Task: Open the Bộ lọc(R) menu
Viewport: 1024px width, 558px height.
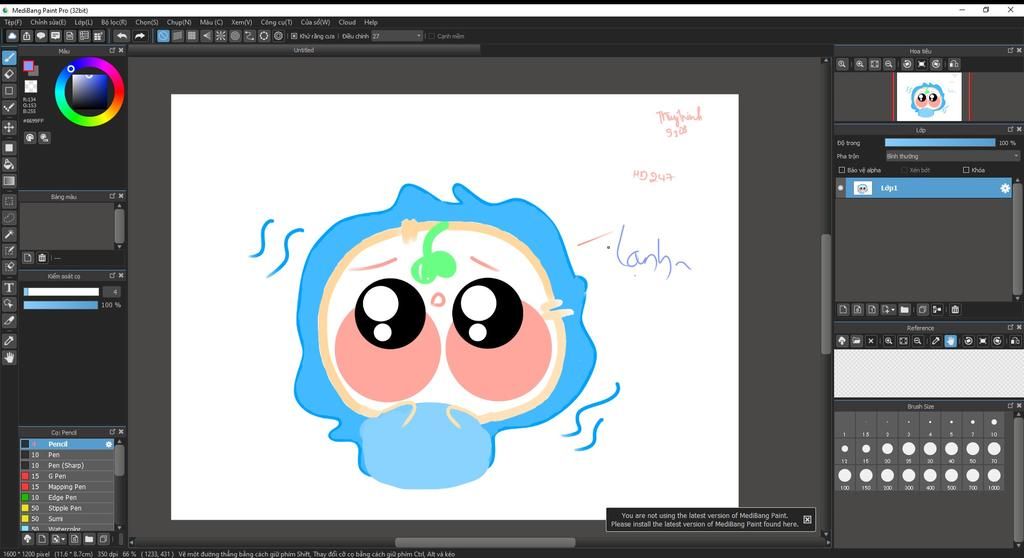Action: pos(114,22)
